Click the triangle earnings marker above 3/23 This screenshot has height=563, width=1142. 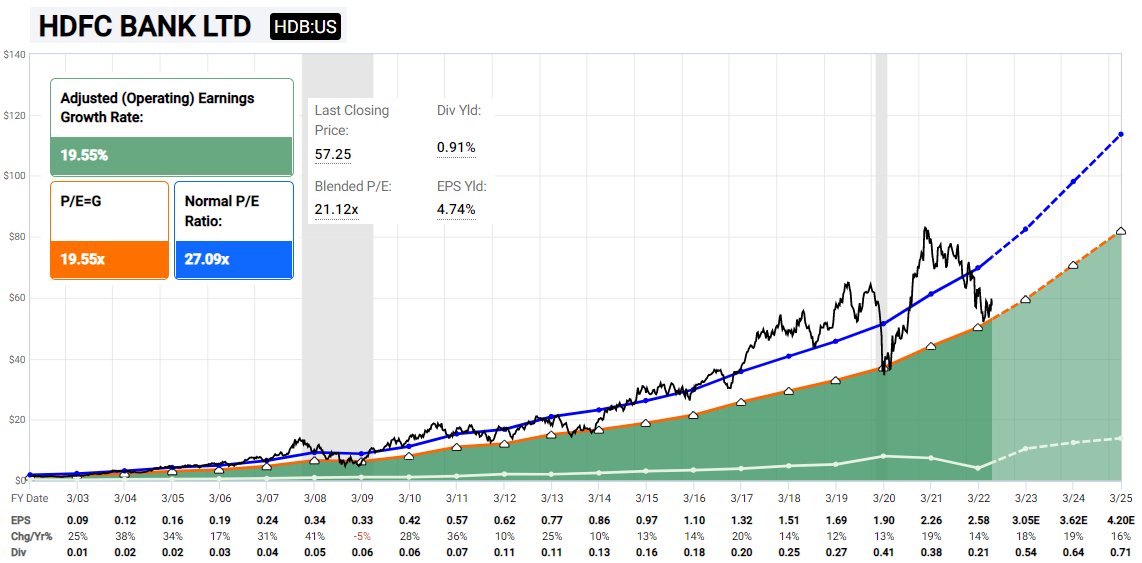(1025, 299)
